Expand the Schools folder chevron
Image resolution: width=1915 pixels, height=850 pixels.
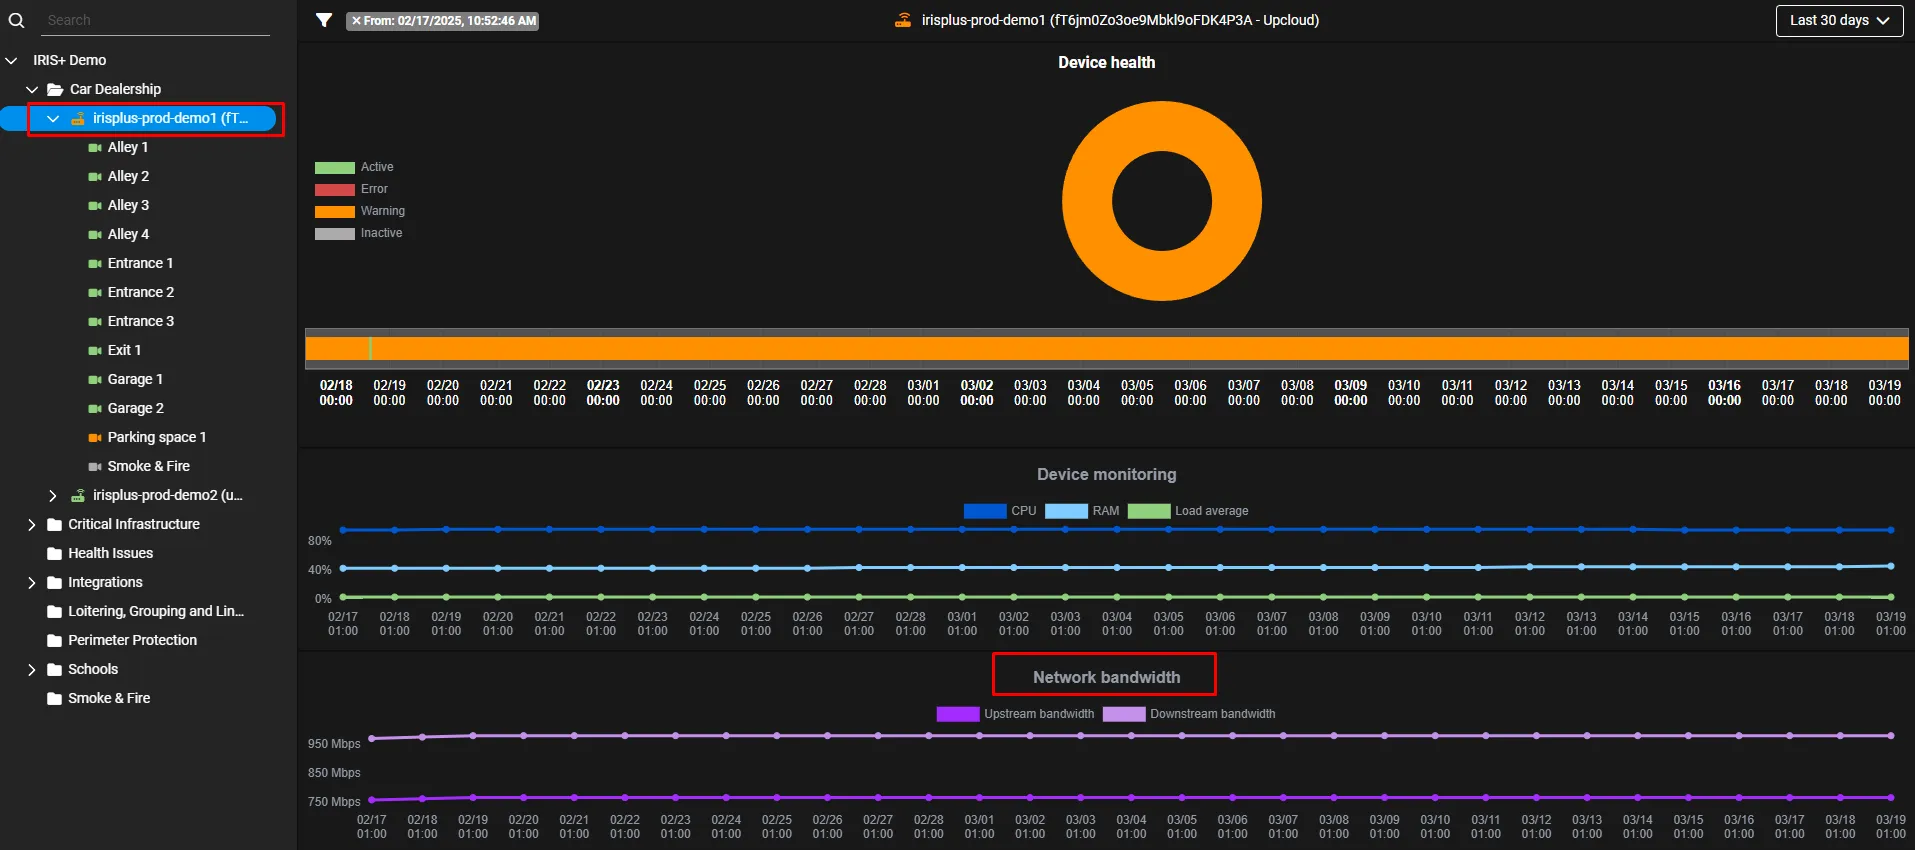coord(32,669)
